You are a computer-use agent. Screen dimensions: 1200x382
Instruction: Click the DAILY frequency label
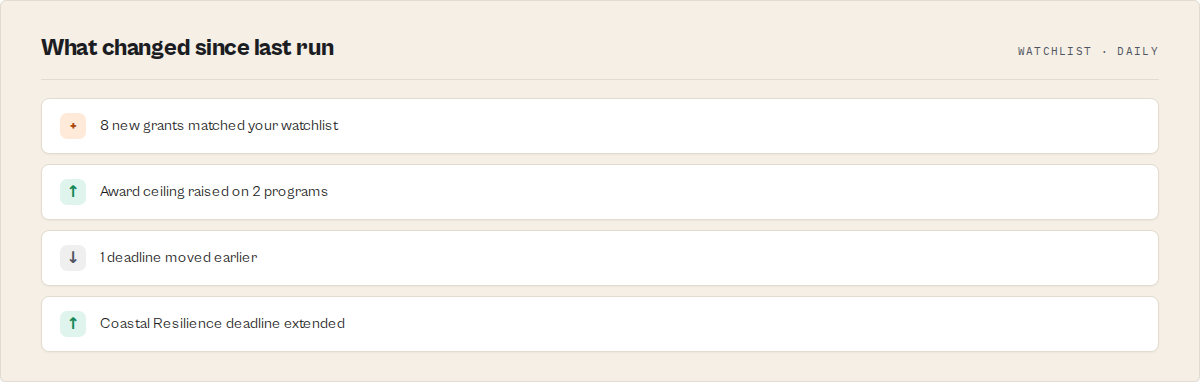click(1138, 51)
